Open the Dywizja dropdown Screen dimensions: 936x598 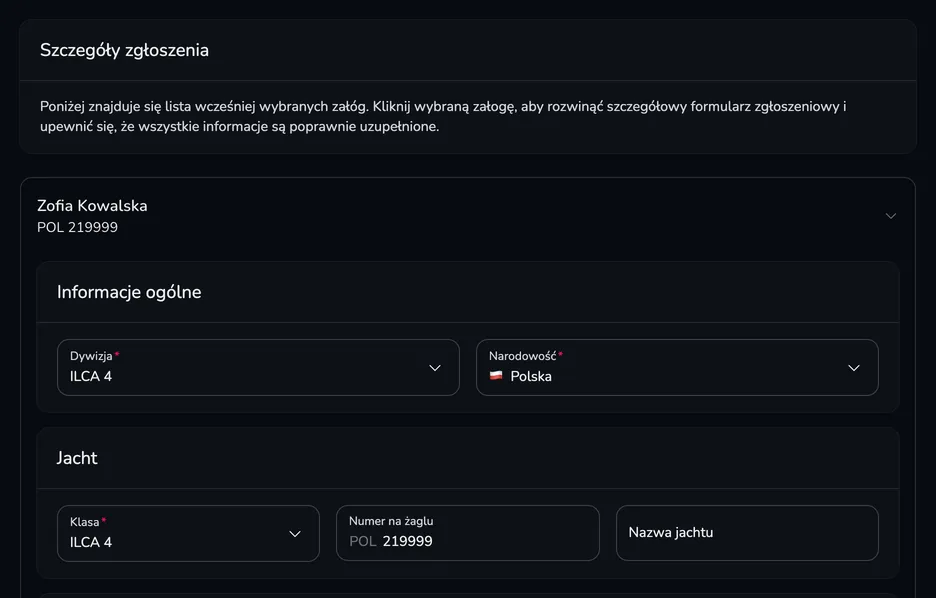[258, 368]
